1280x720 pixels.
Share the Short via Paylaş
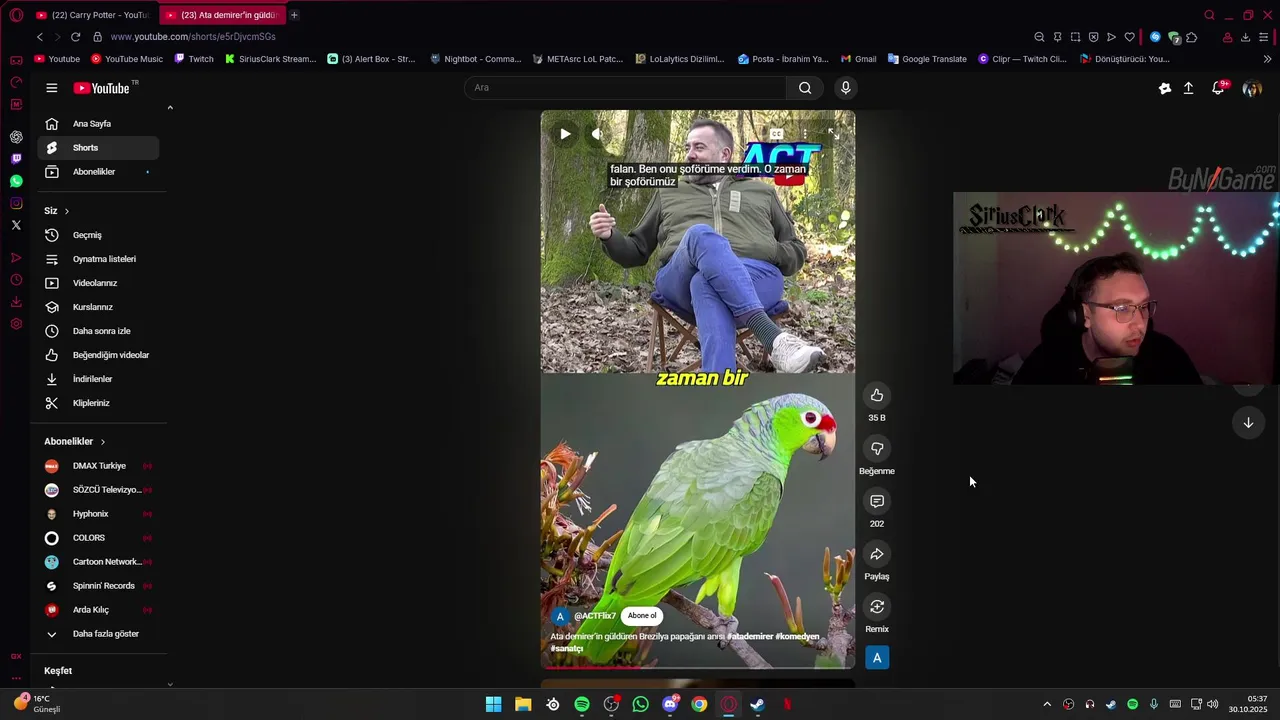pyautogui.click(x=877, y=554)
